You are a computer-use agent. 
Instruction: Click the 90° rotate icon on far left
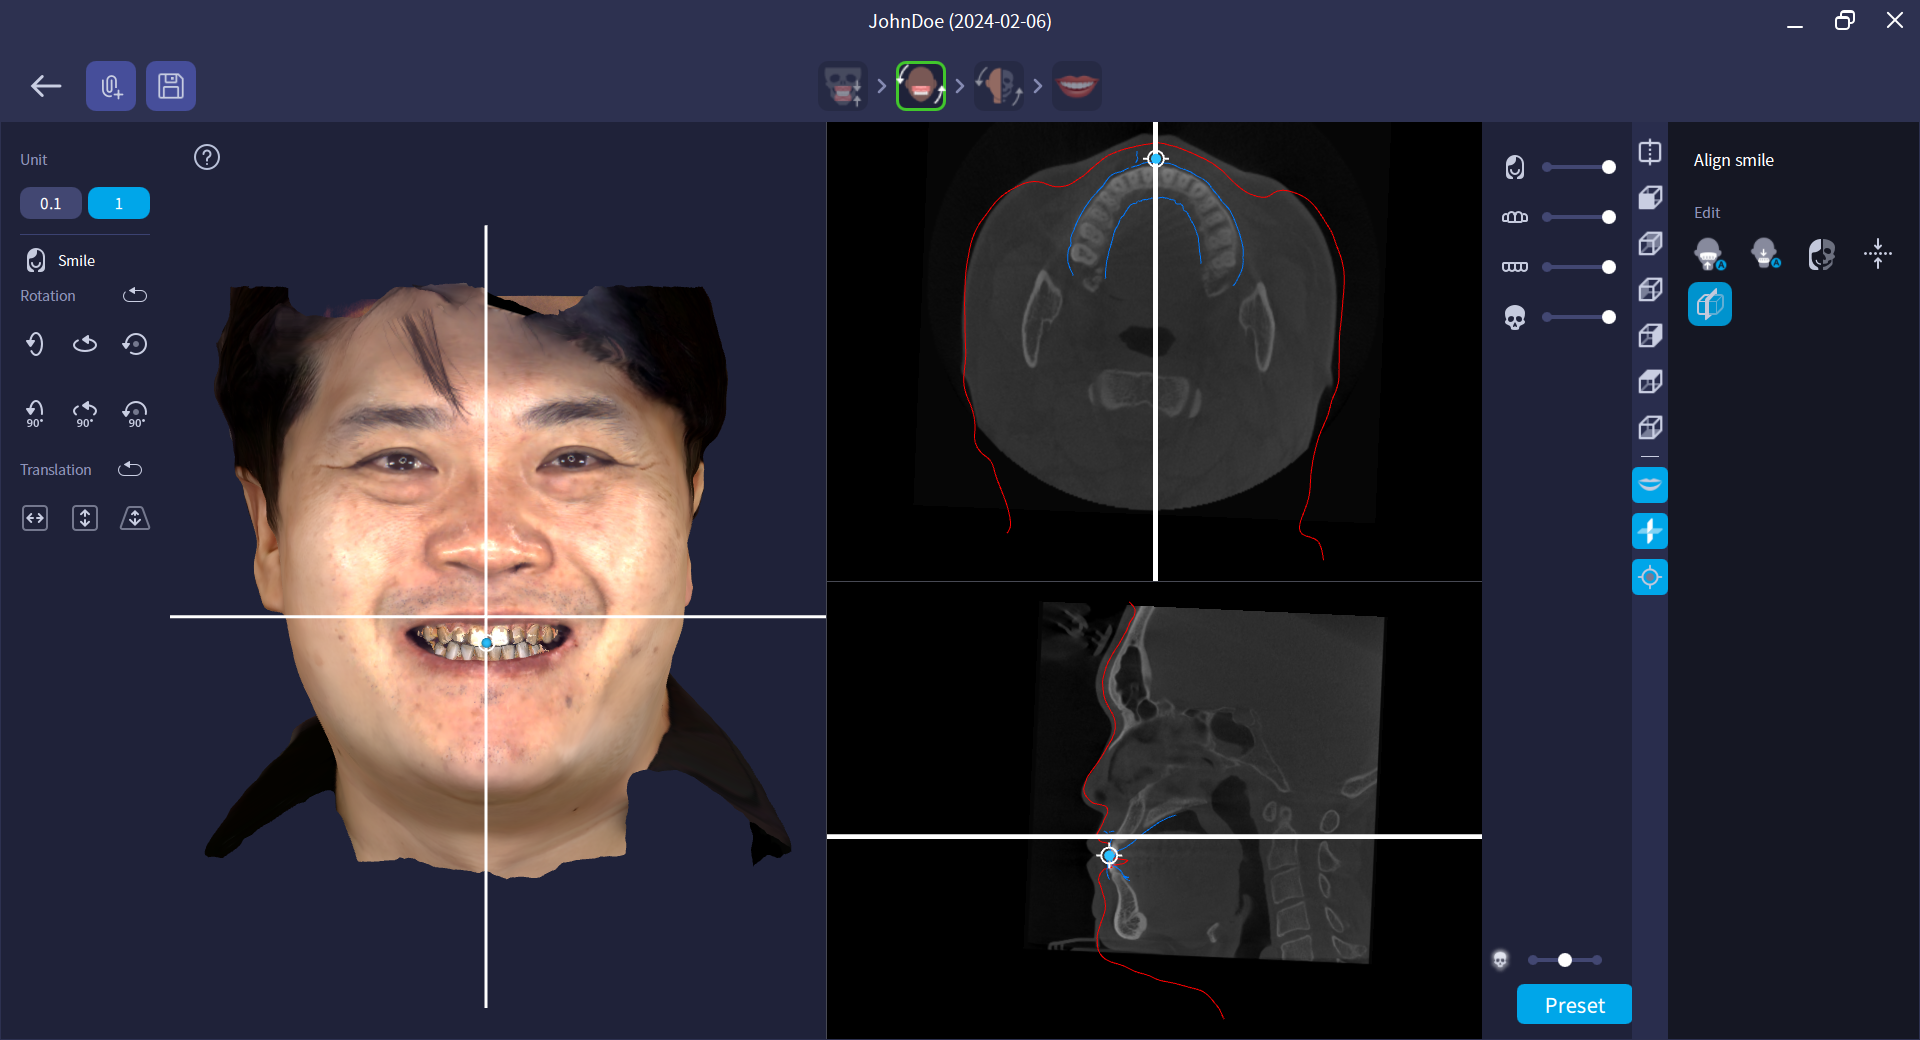pos(35,413)
